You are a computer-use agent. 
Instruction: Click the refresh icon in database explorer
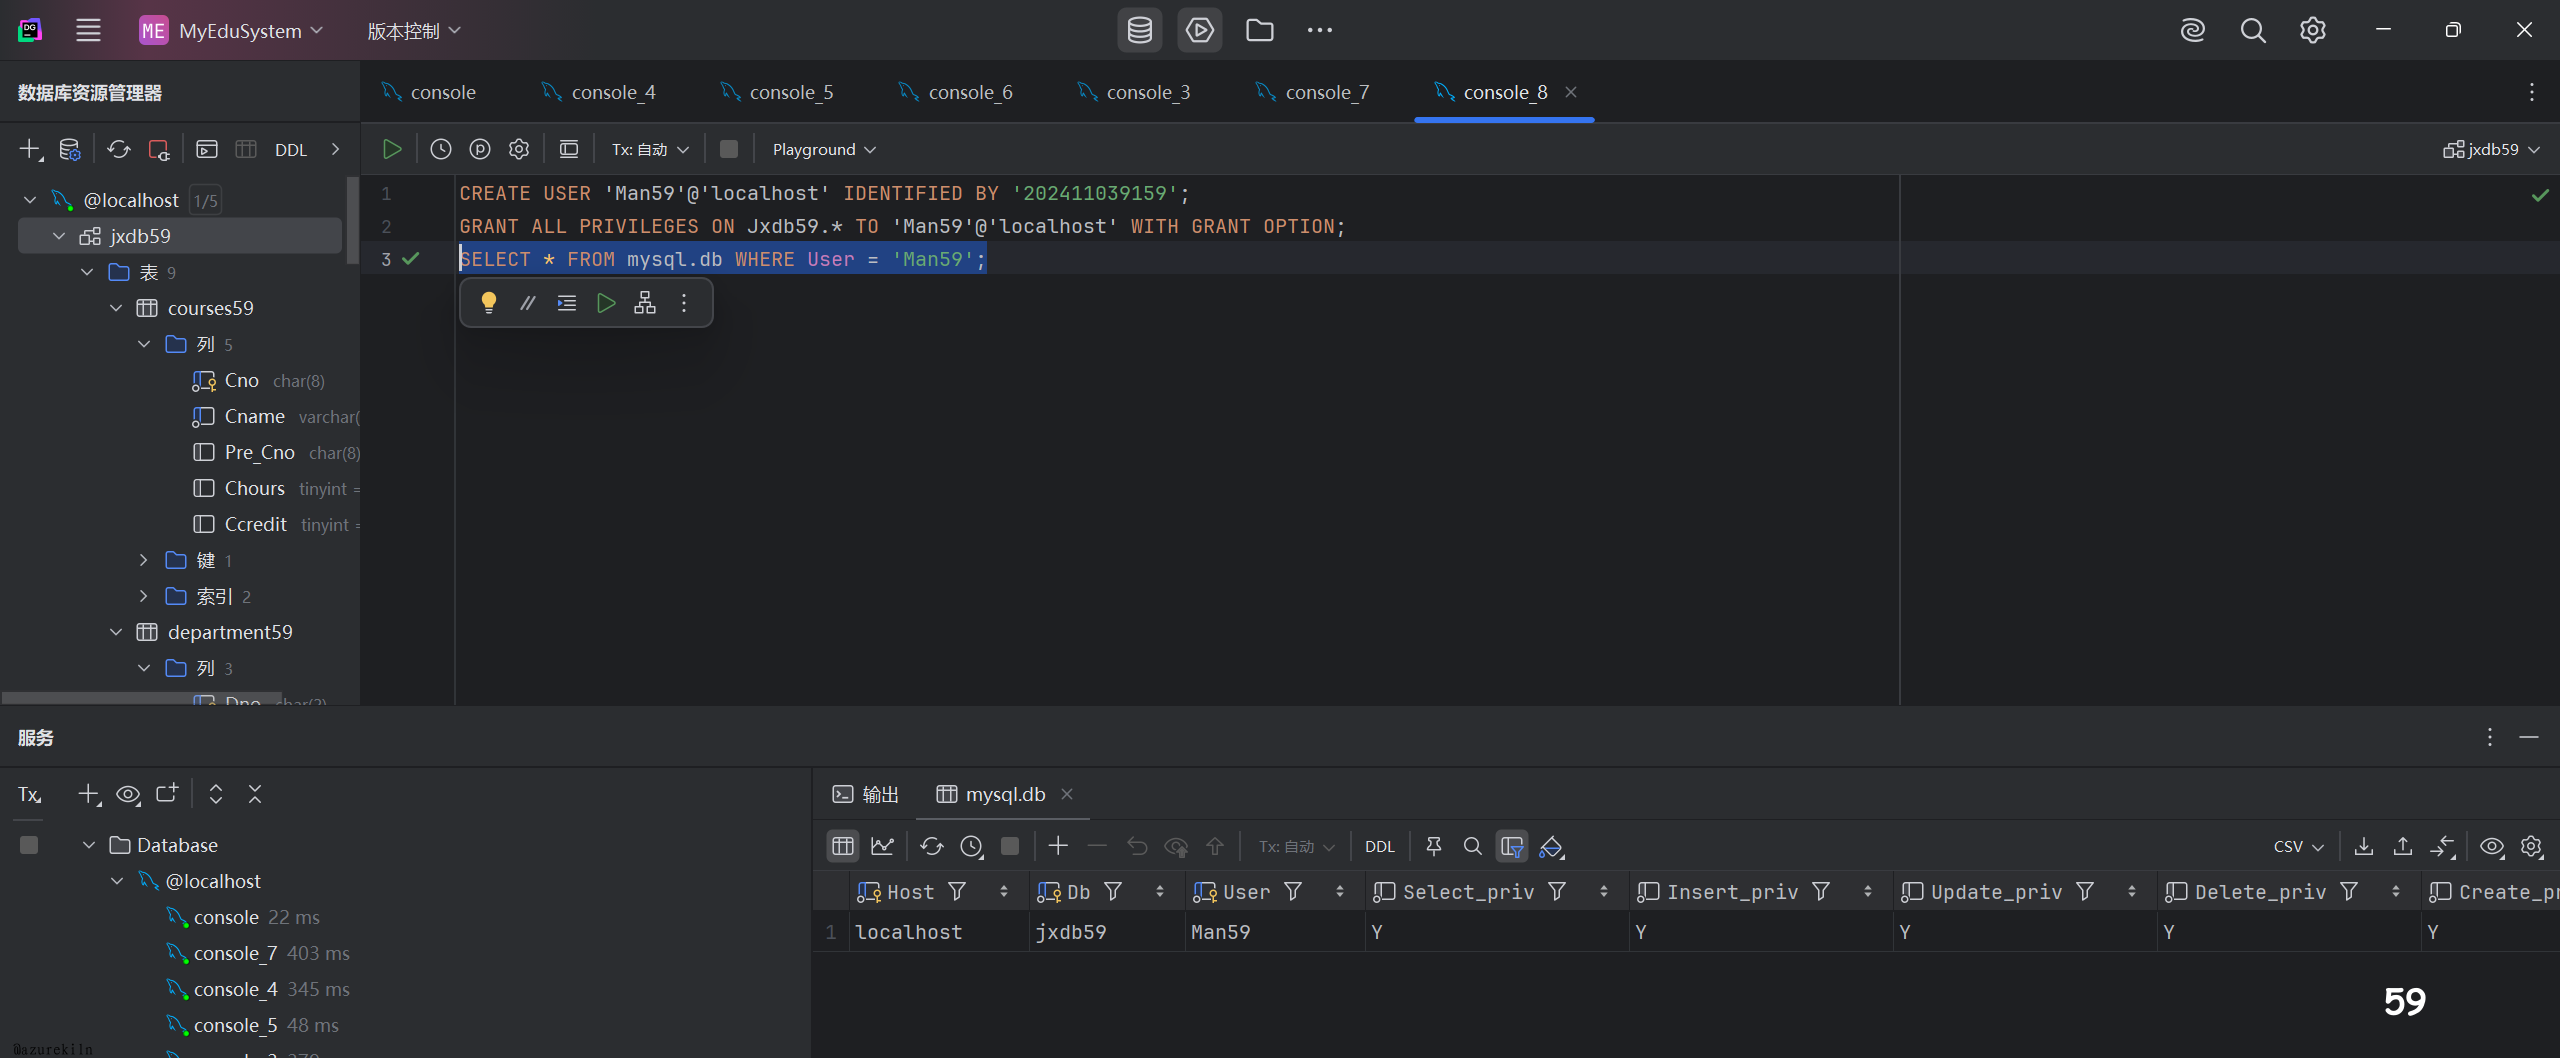119,149
